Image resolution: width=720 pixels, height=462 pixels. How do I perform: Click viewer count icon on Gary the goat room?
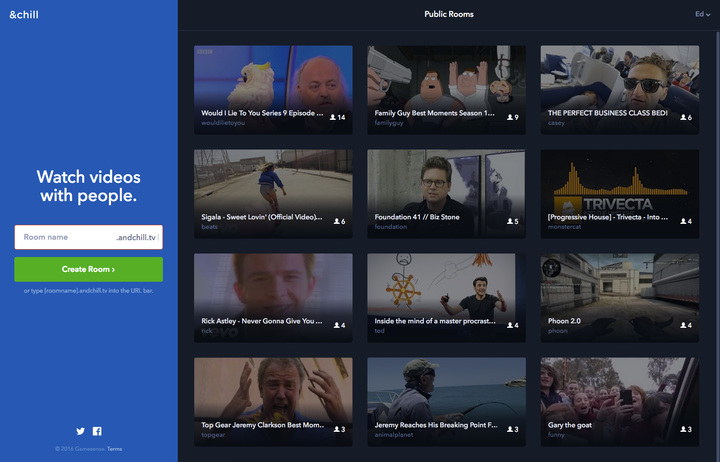pyautogui.click(x=683, y=429)
